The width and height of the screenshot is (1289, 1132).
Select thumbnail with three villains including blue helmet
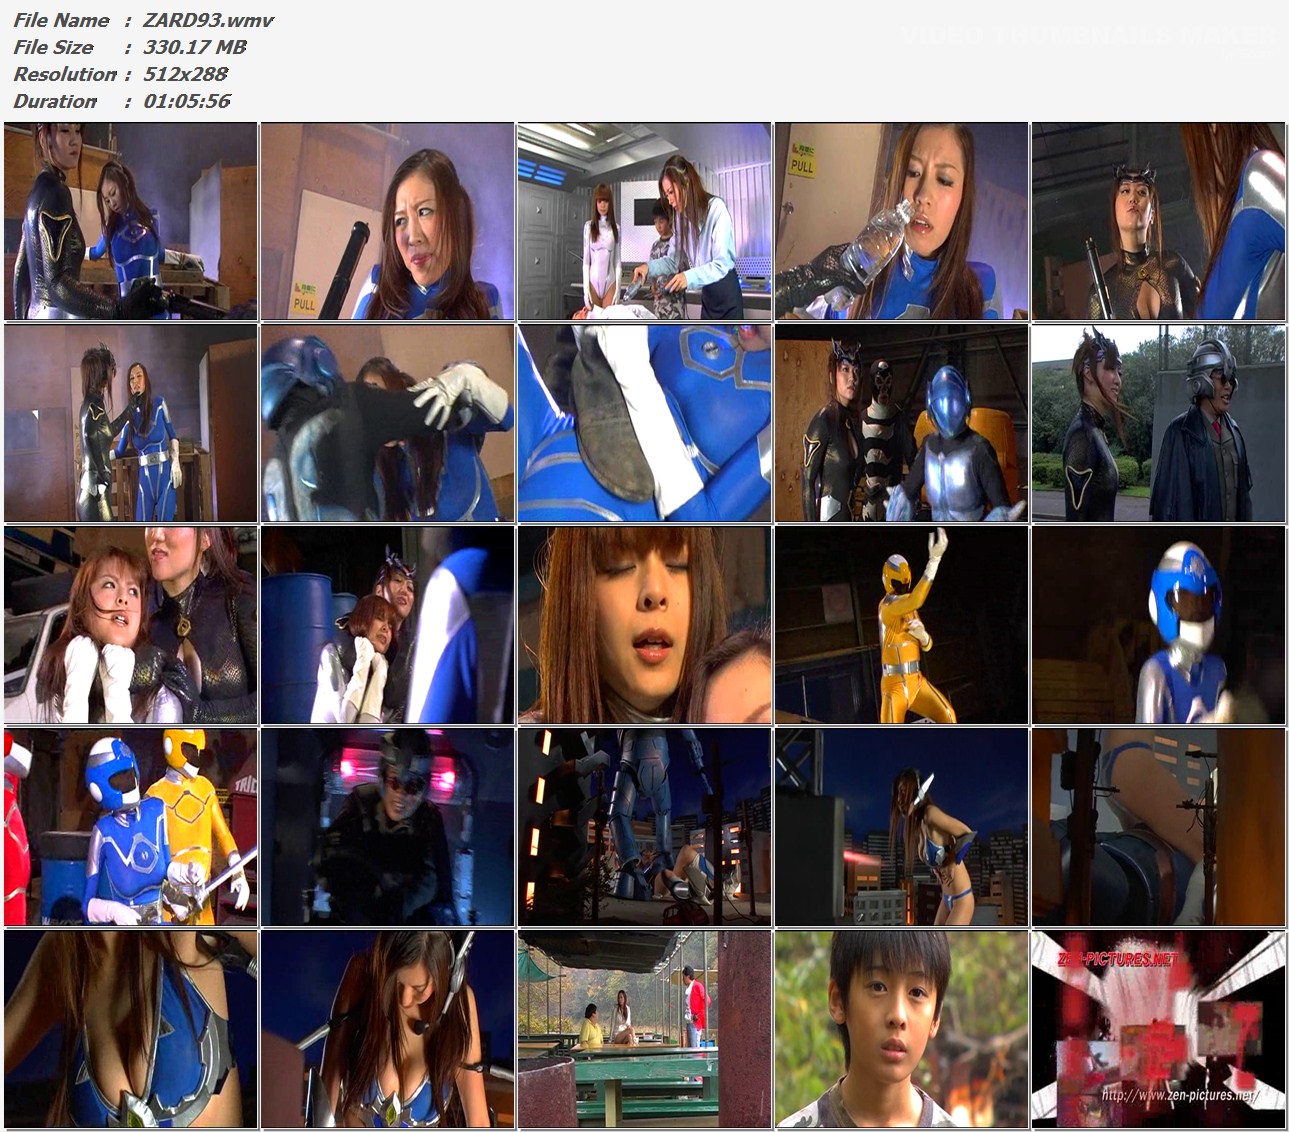point(901,423)
